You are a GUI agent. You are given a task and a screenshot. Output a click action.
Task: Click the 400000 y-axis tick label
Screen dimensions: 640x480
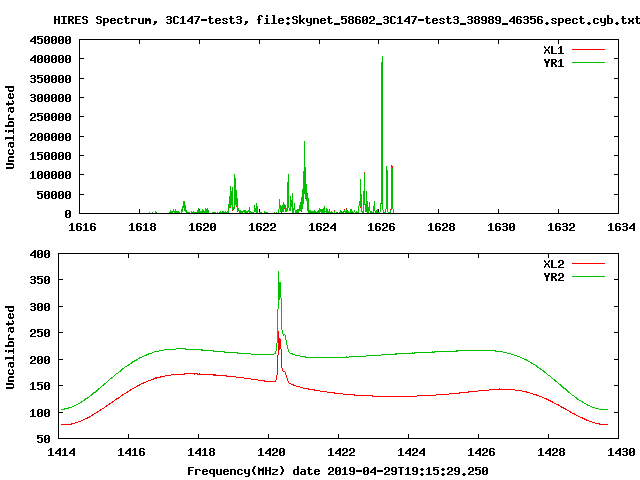(50, 60)
